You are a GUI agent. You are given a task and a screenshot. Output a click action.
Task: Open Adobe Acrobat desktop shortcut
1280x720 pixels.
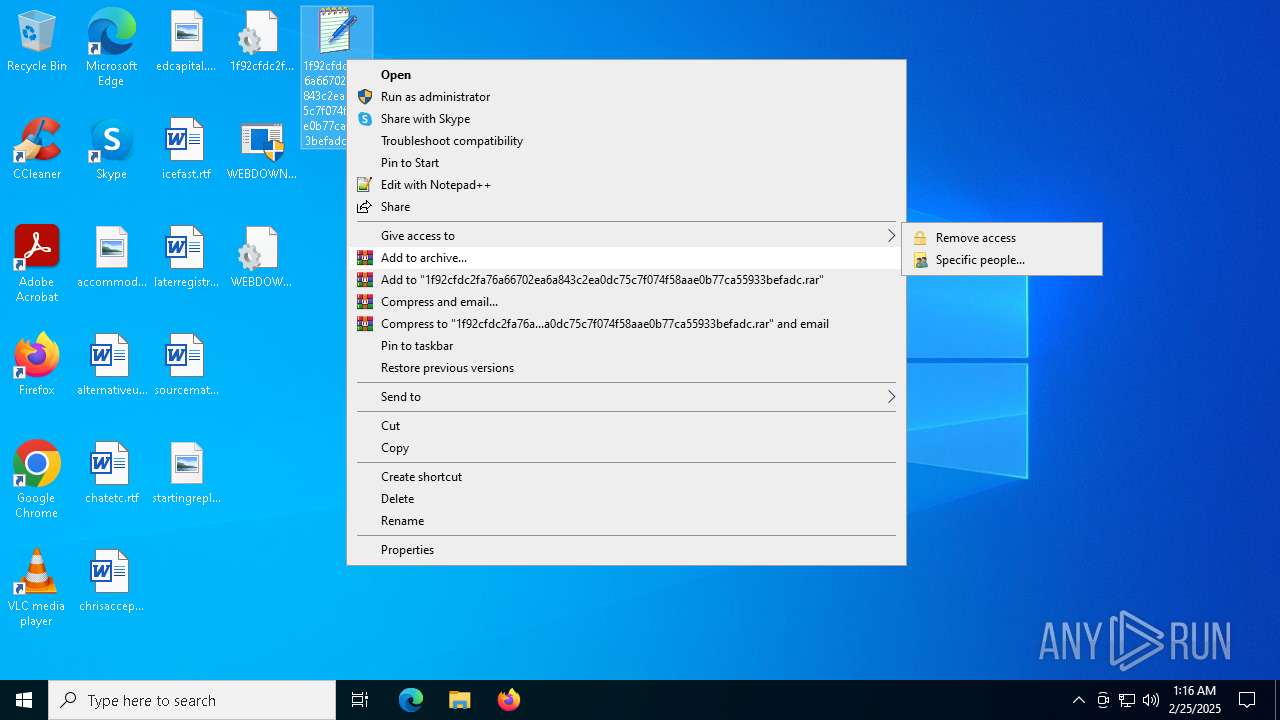click(37, 264)
